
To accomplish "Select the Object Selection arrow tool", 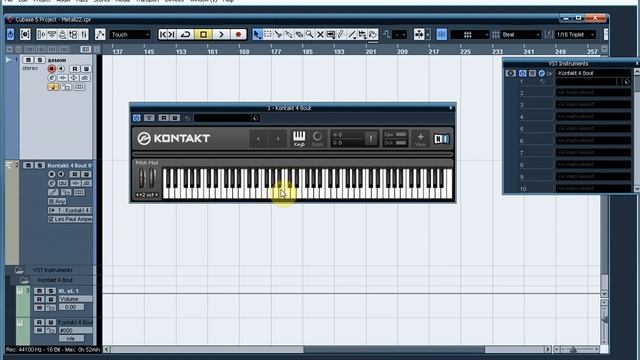I will coord(257,35).
